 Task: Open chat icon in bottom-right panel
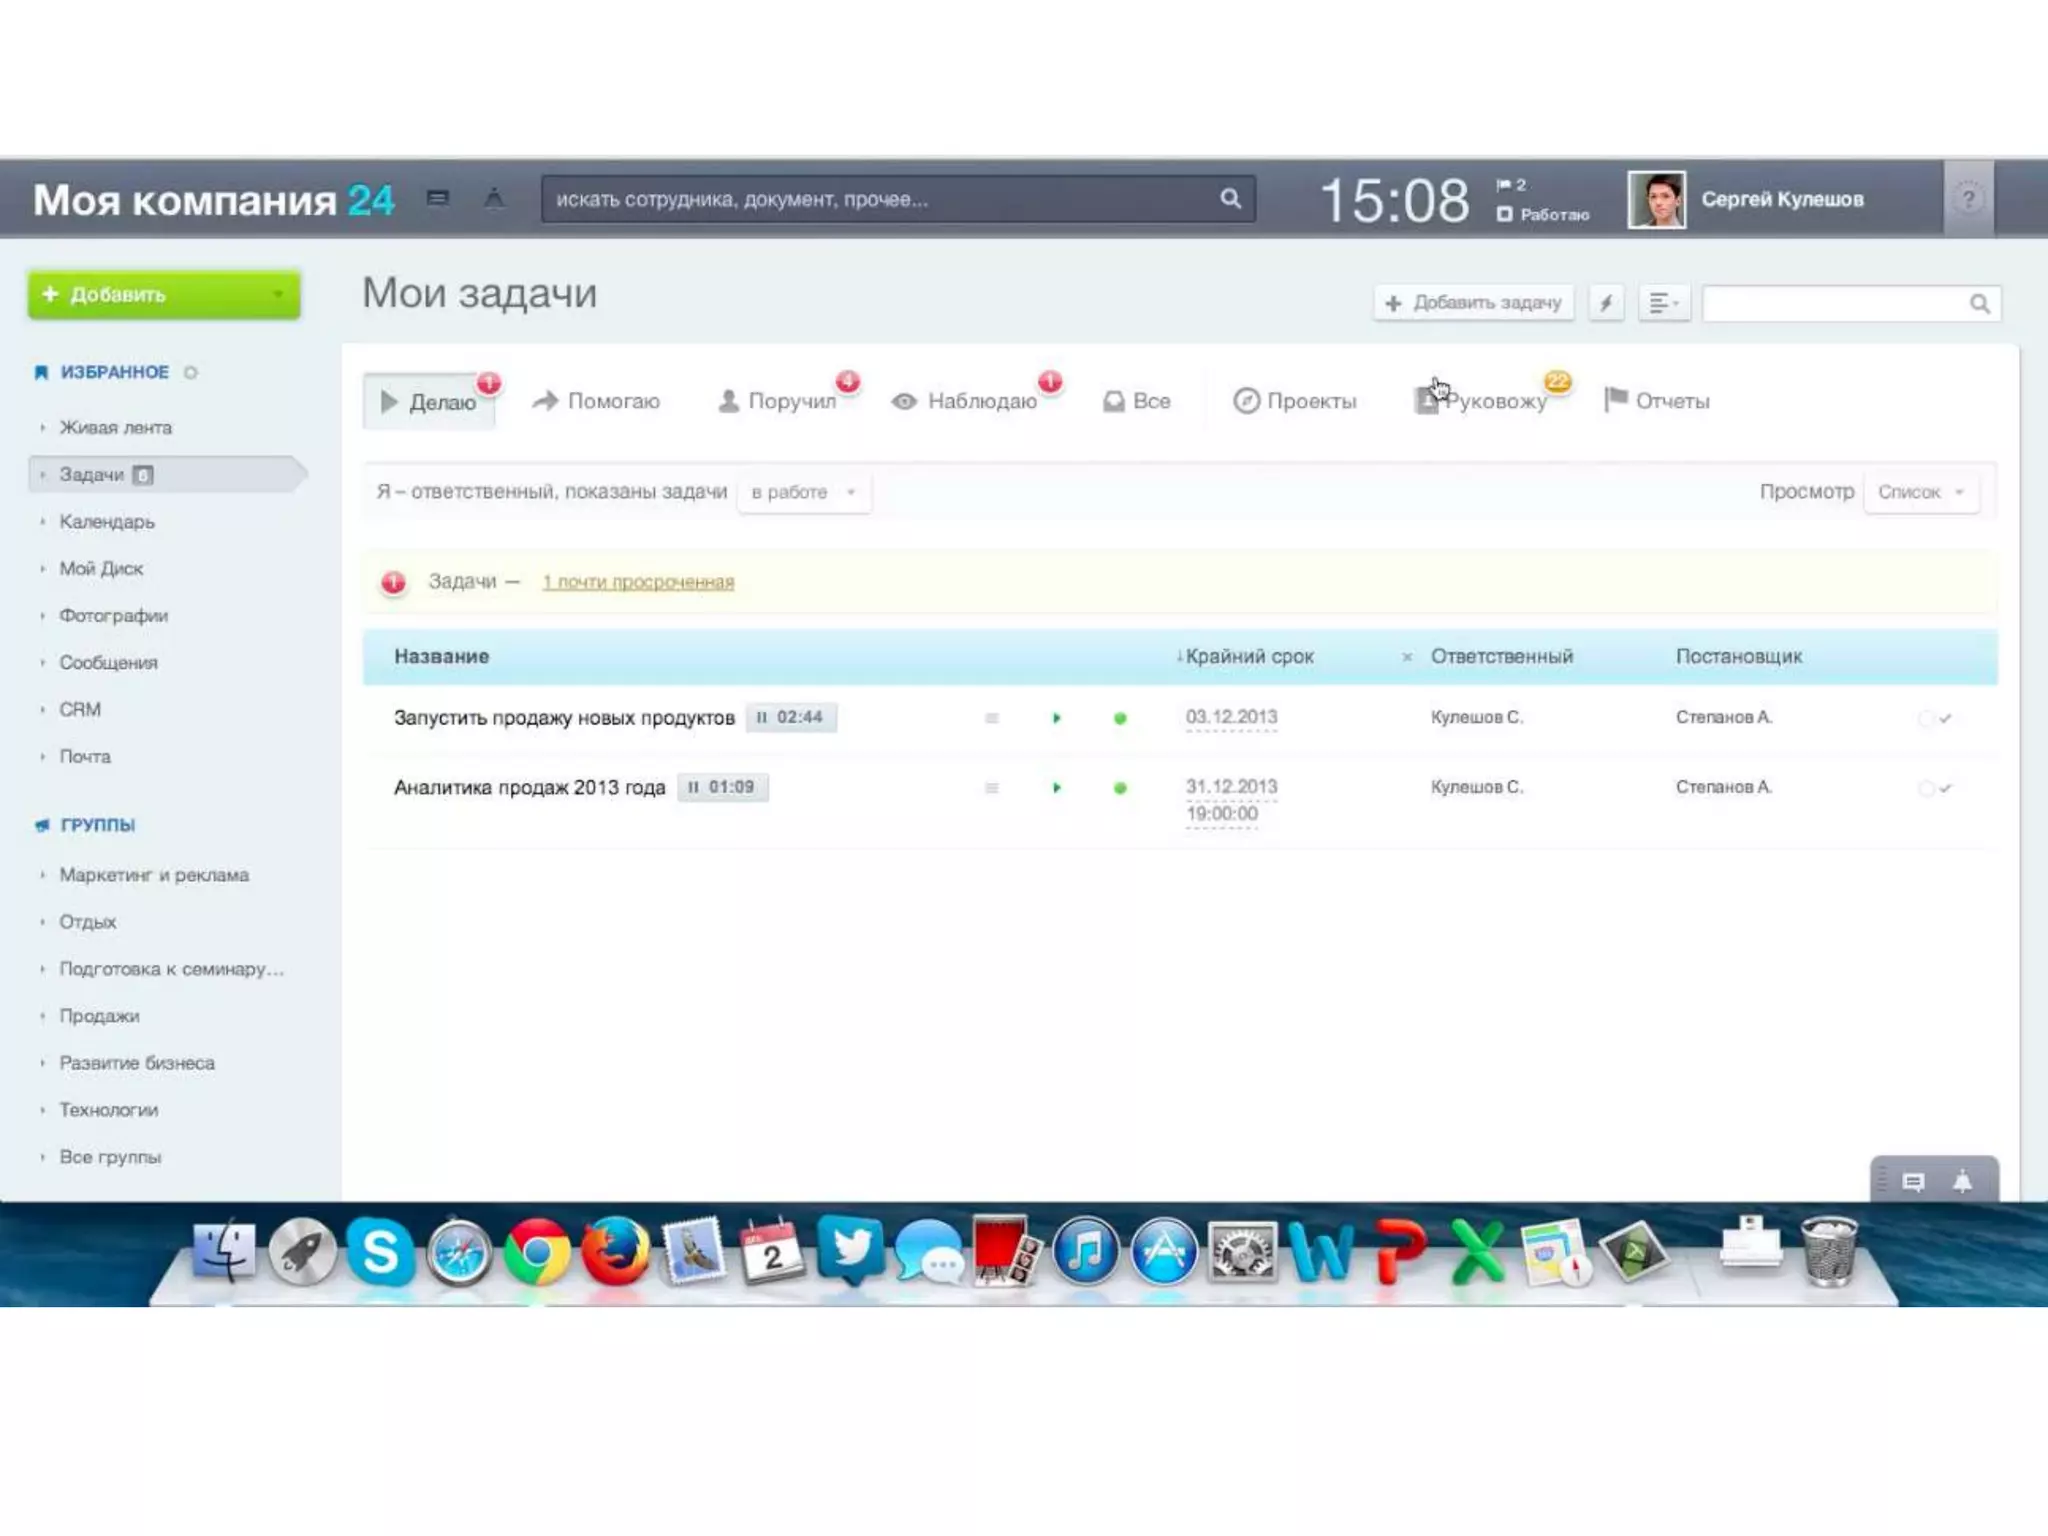(x=1913, y=1182)
